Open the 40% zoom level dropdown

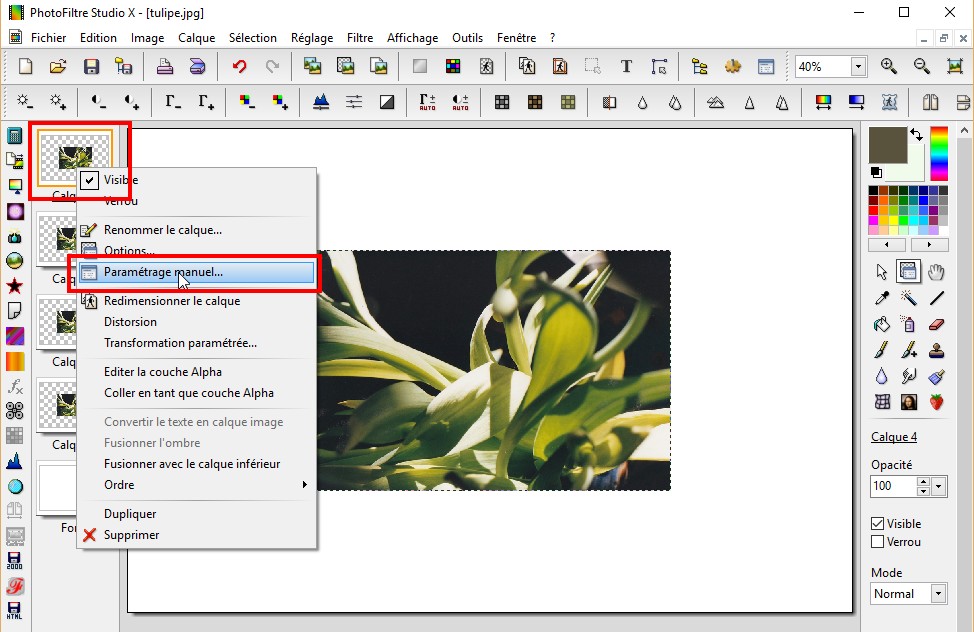click(x=858, y=67)
